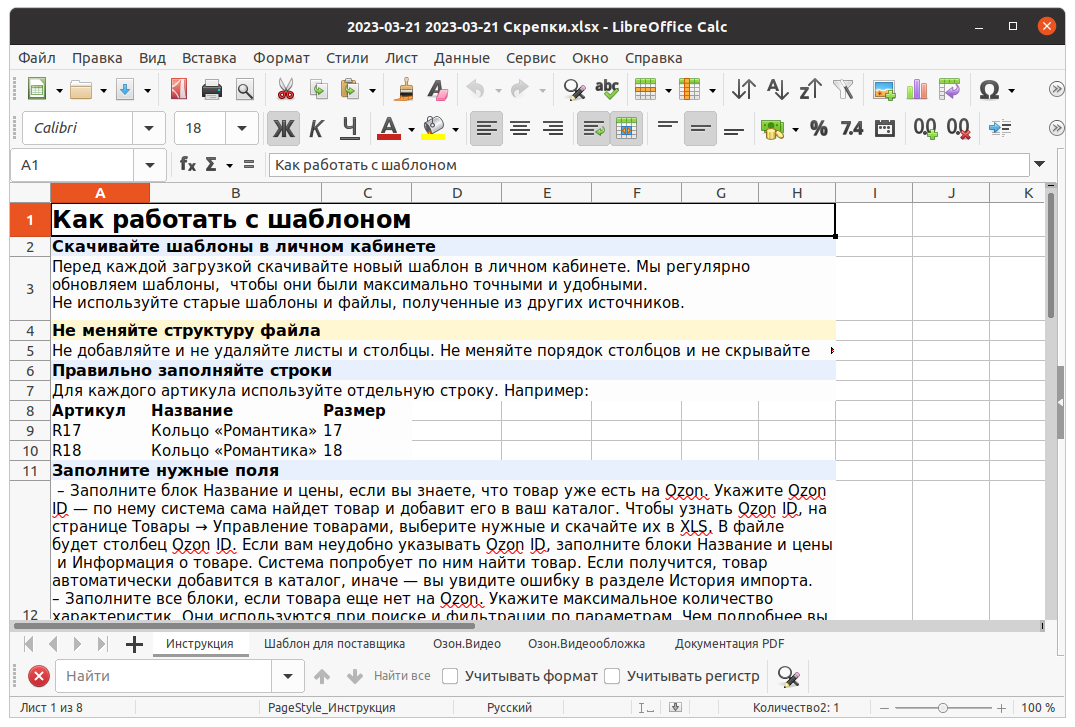1075x727 pixels.
Task: Add Decimal Place icon
Action: tap(926, 128)
